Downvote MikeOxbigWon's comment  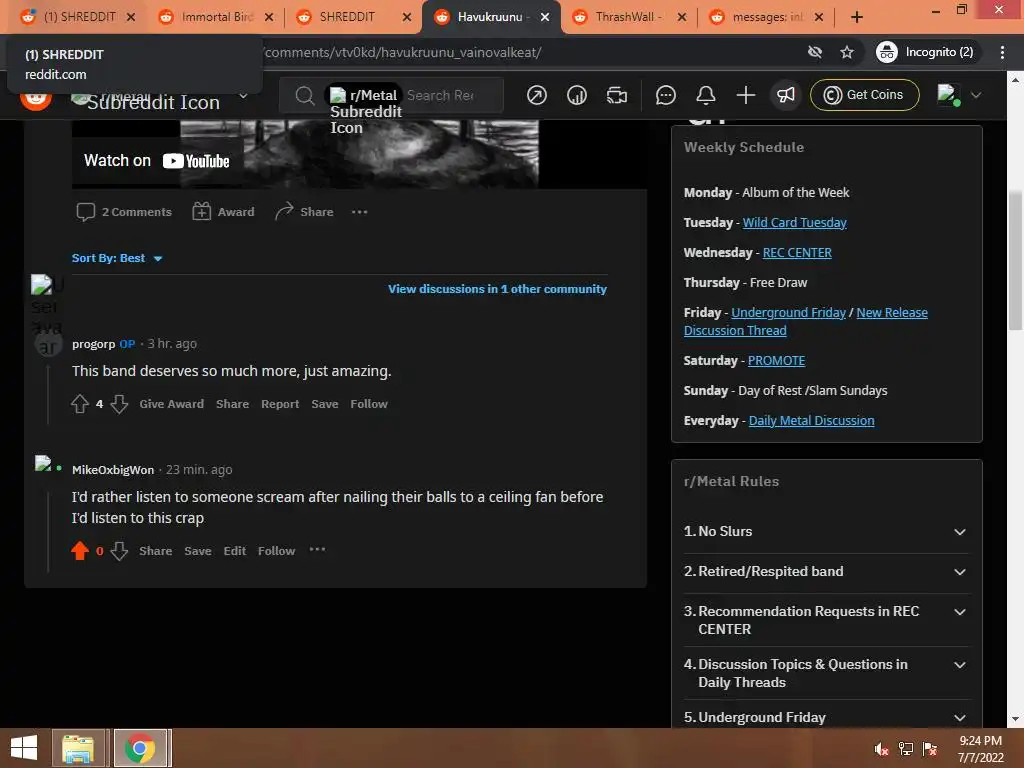click(119, 551)
